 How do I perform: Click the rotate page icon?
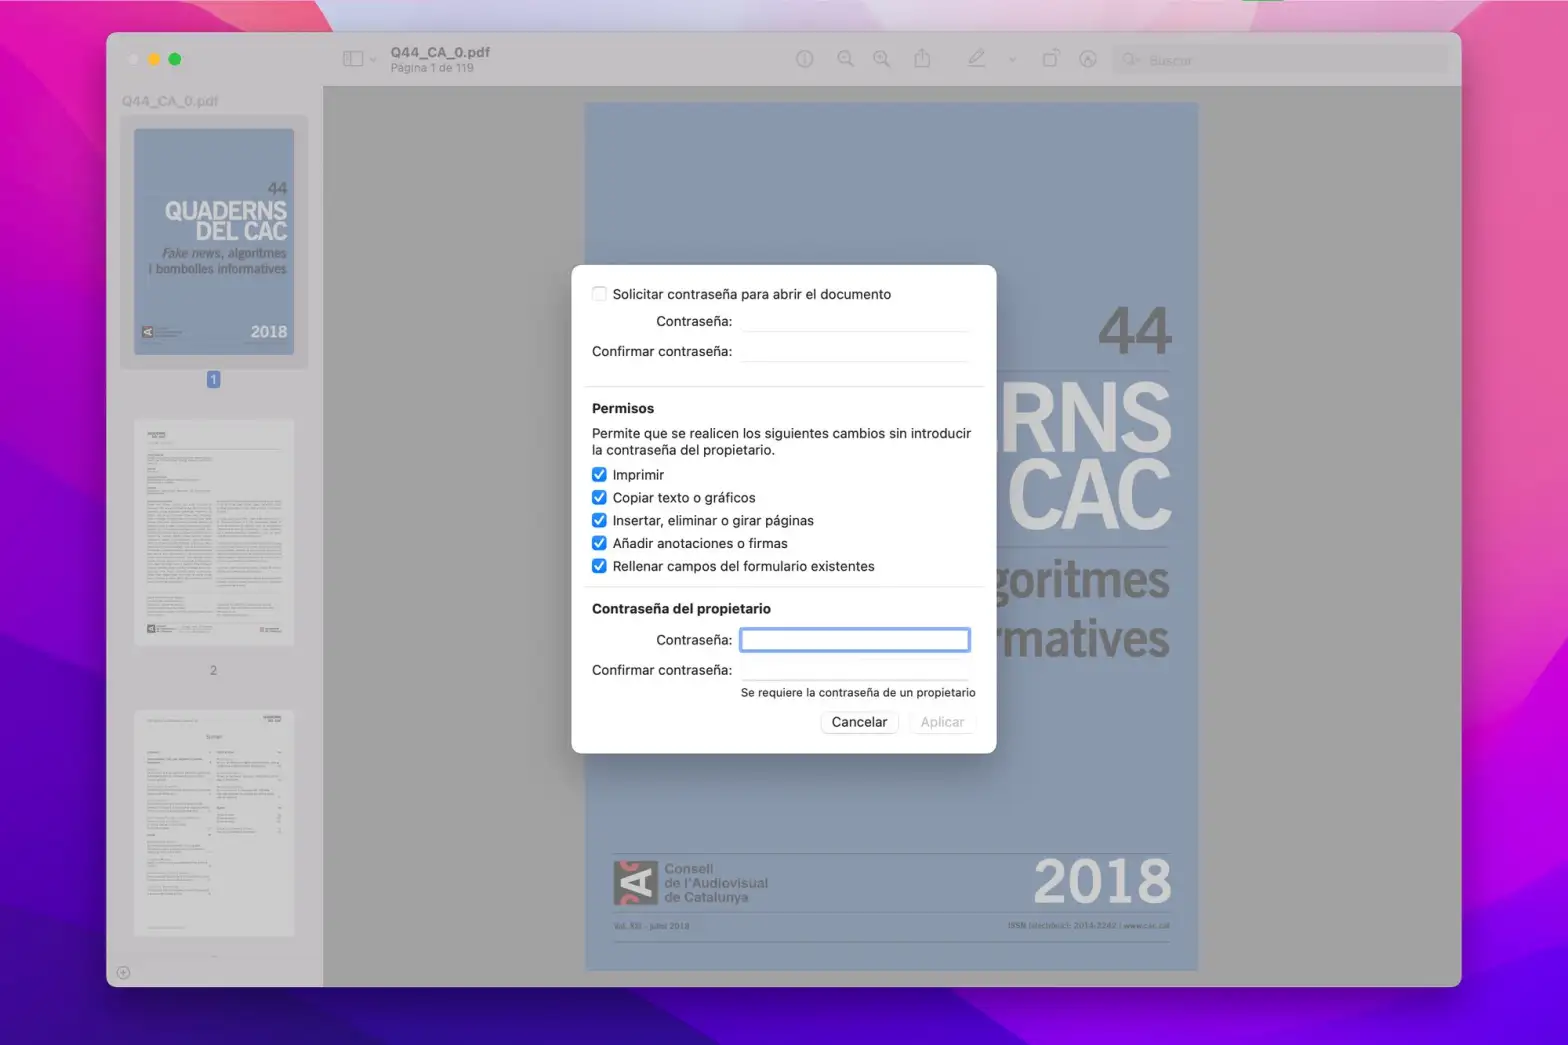(x=1050, y=59)
